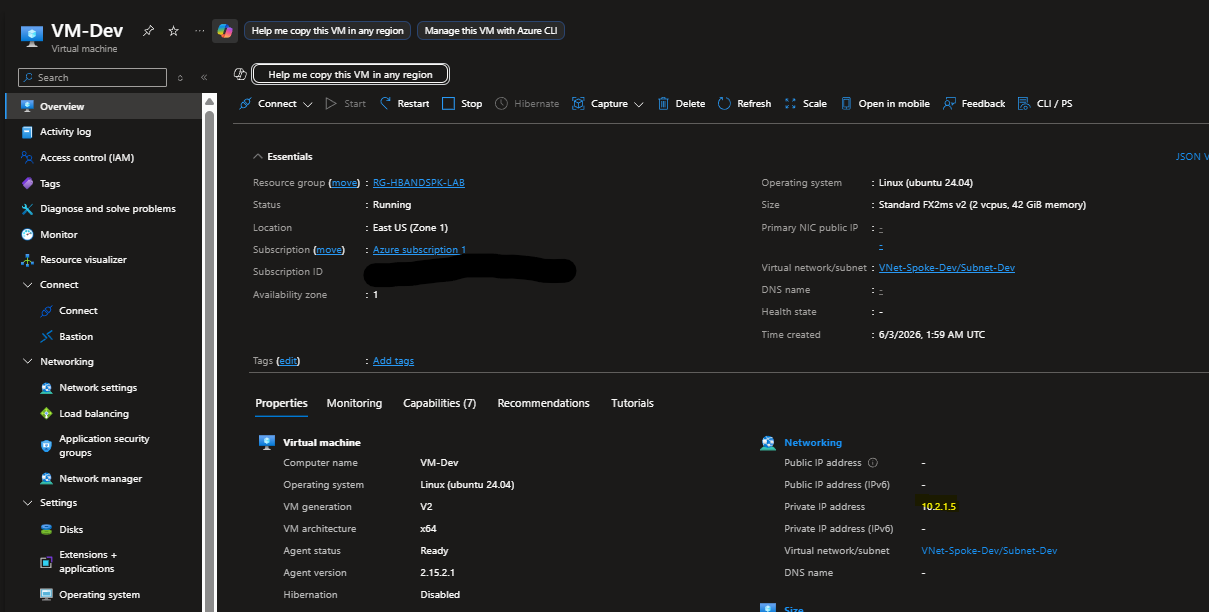Image resolution: width=1209 pixels, height=612 pixels.
Task: Click the Standard FX2ms v2 size text
Action: pos(982,205)
